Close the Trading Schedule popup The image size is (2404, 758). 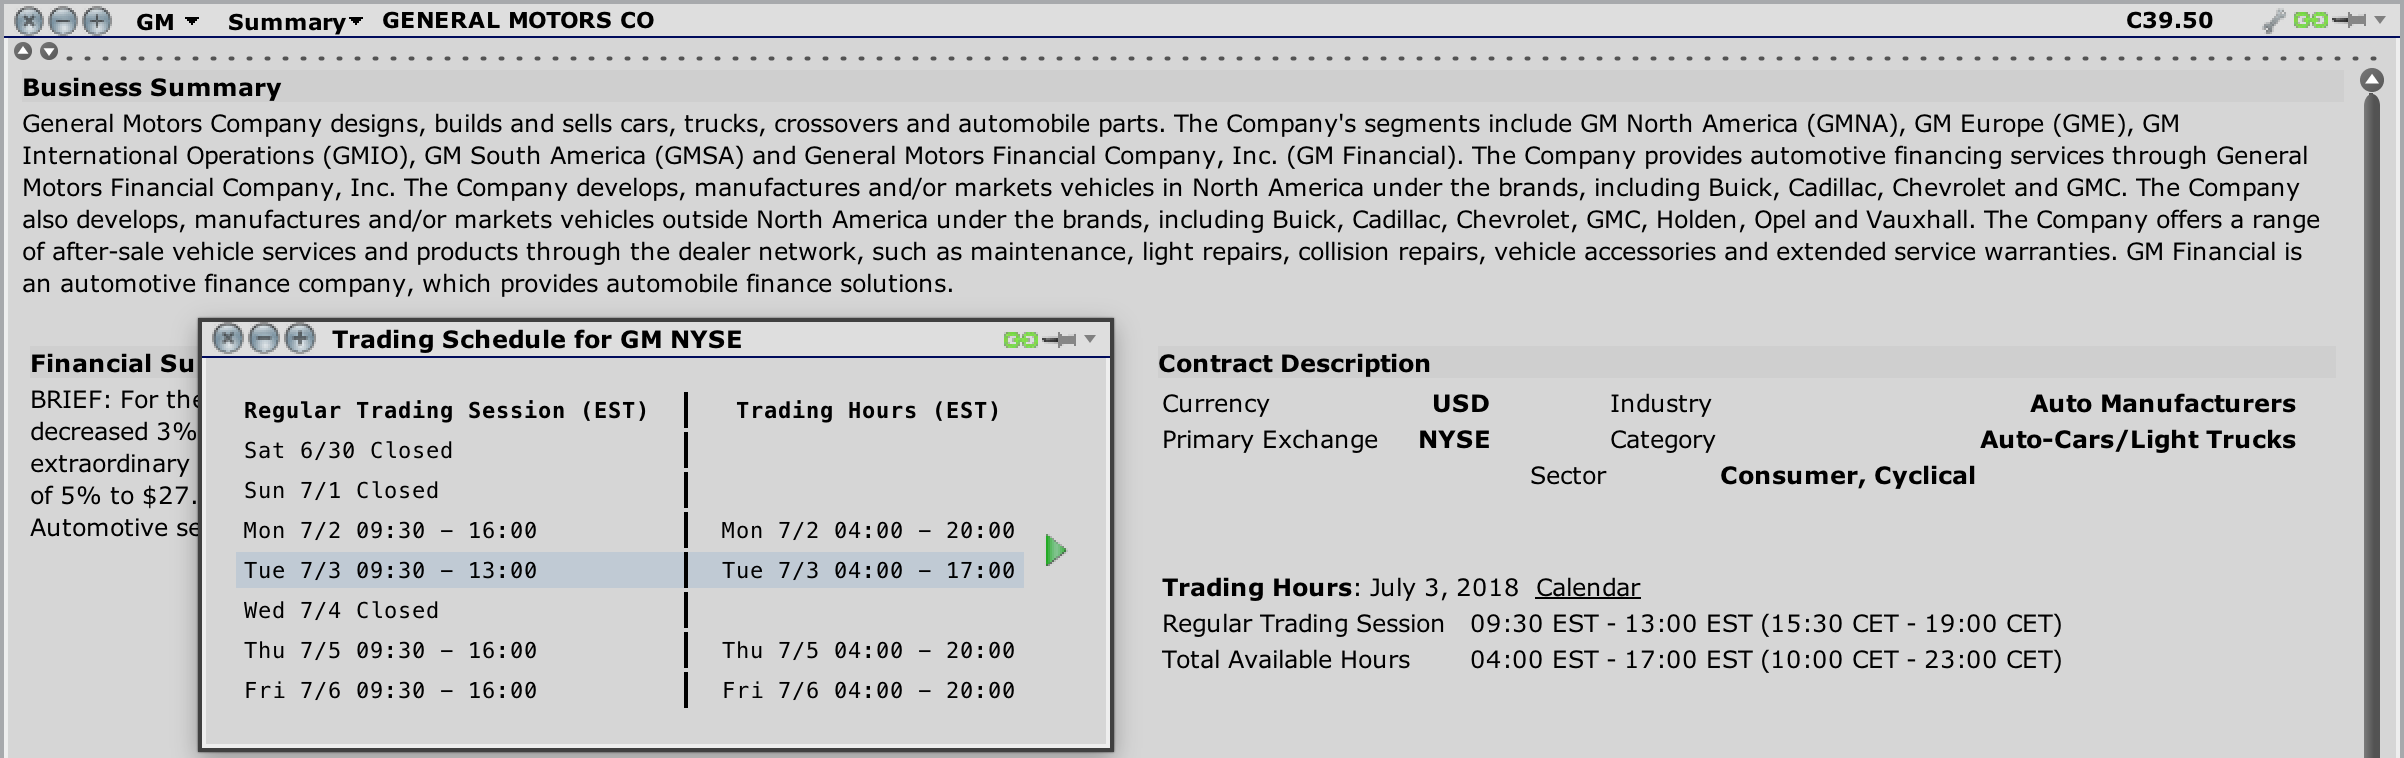click(x=228, y=339)
